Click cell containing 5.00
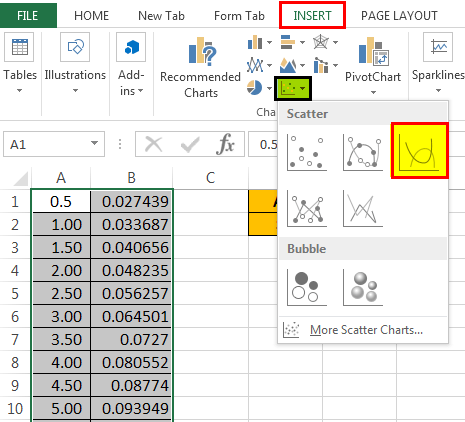Screen dimensions: 465x422 point(61,409)
